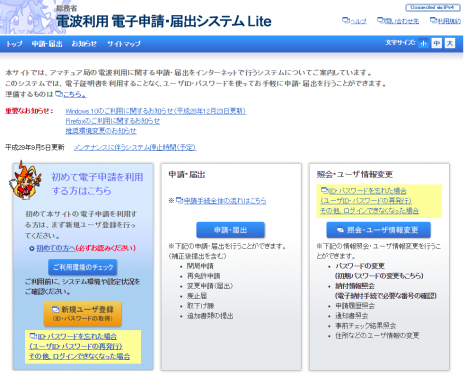This screenshot has width=467, height=375.
Task: Click the 照会・ユーザ情報変更 button
Action: [378, 230]
